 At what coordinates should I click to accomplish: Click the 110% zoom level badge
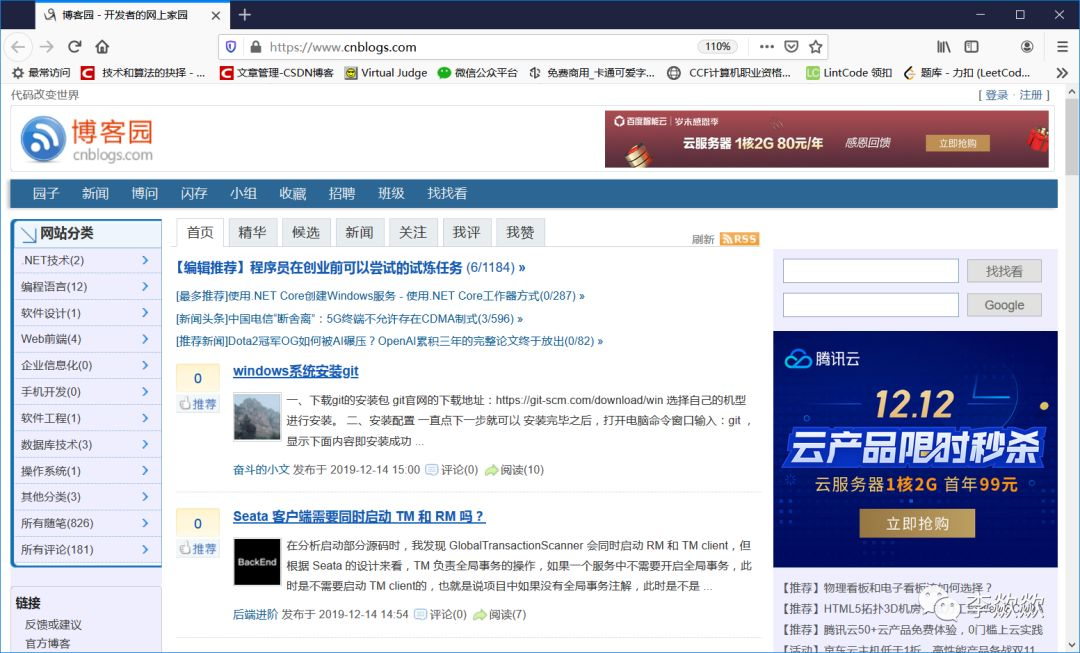pos(717,47)
